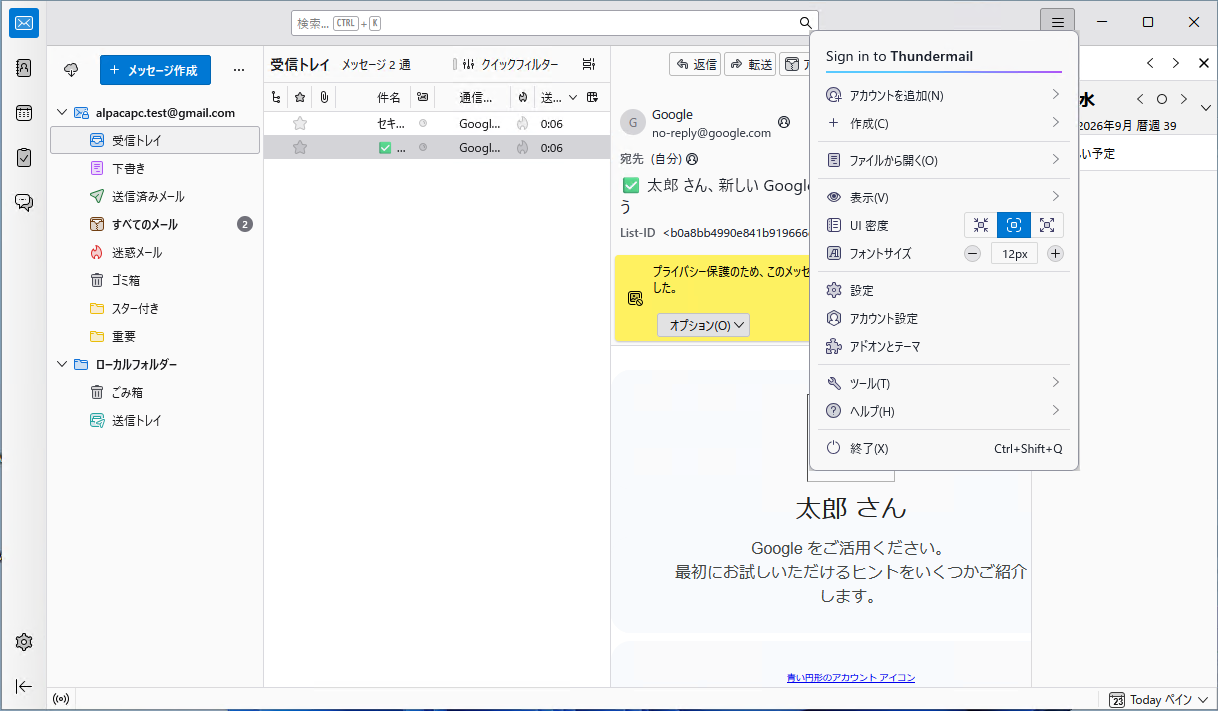Go to today circle in calendar pane

[x=1162, y=99]
